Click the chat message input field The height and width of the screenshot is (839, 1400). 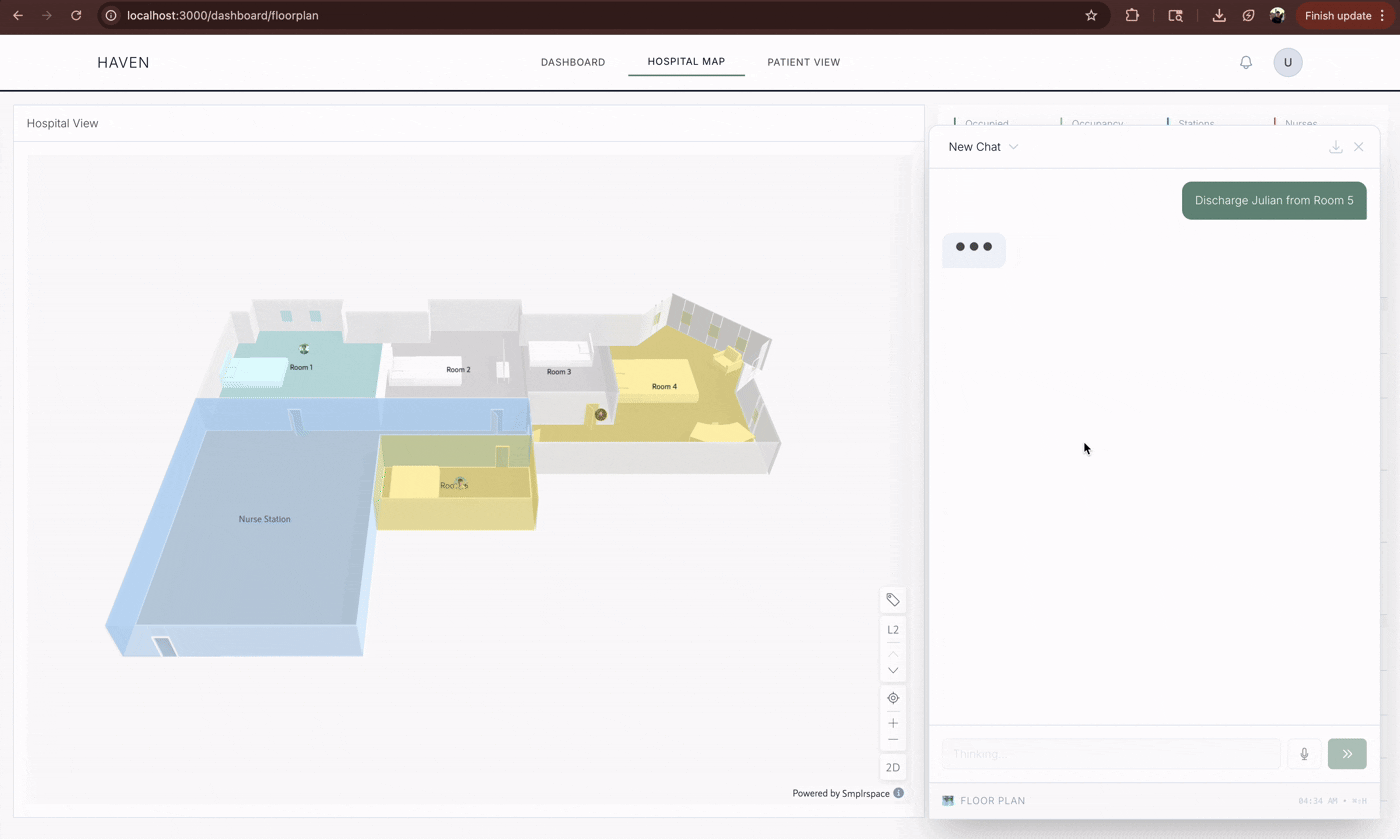1110,754
